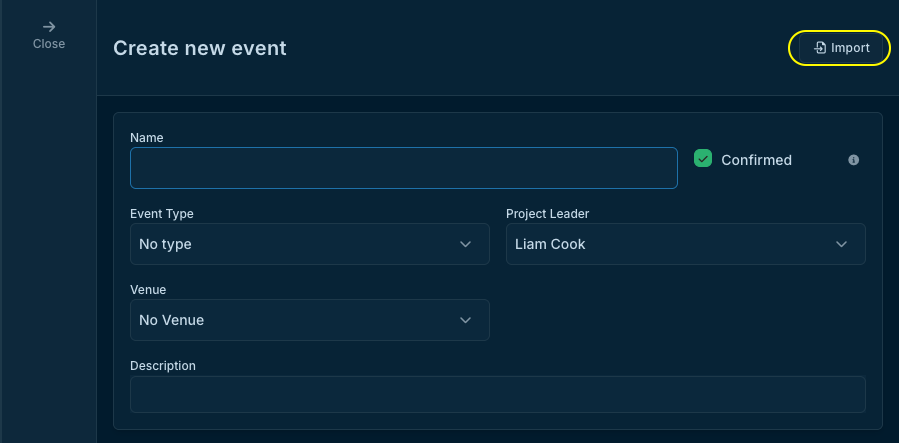Open the Venue dropdown
This screenshot has height=443, width=899.
tap(309, 320)
